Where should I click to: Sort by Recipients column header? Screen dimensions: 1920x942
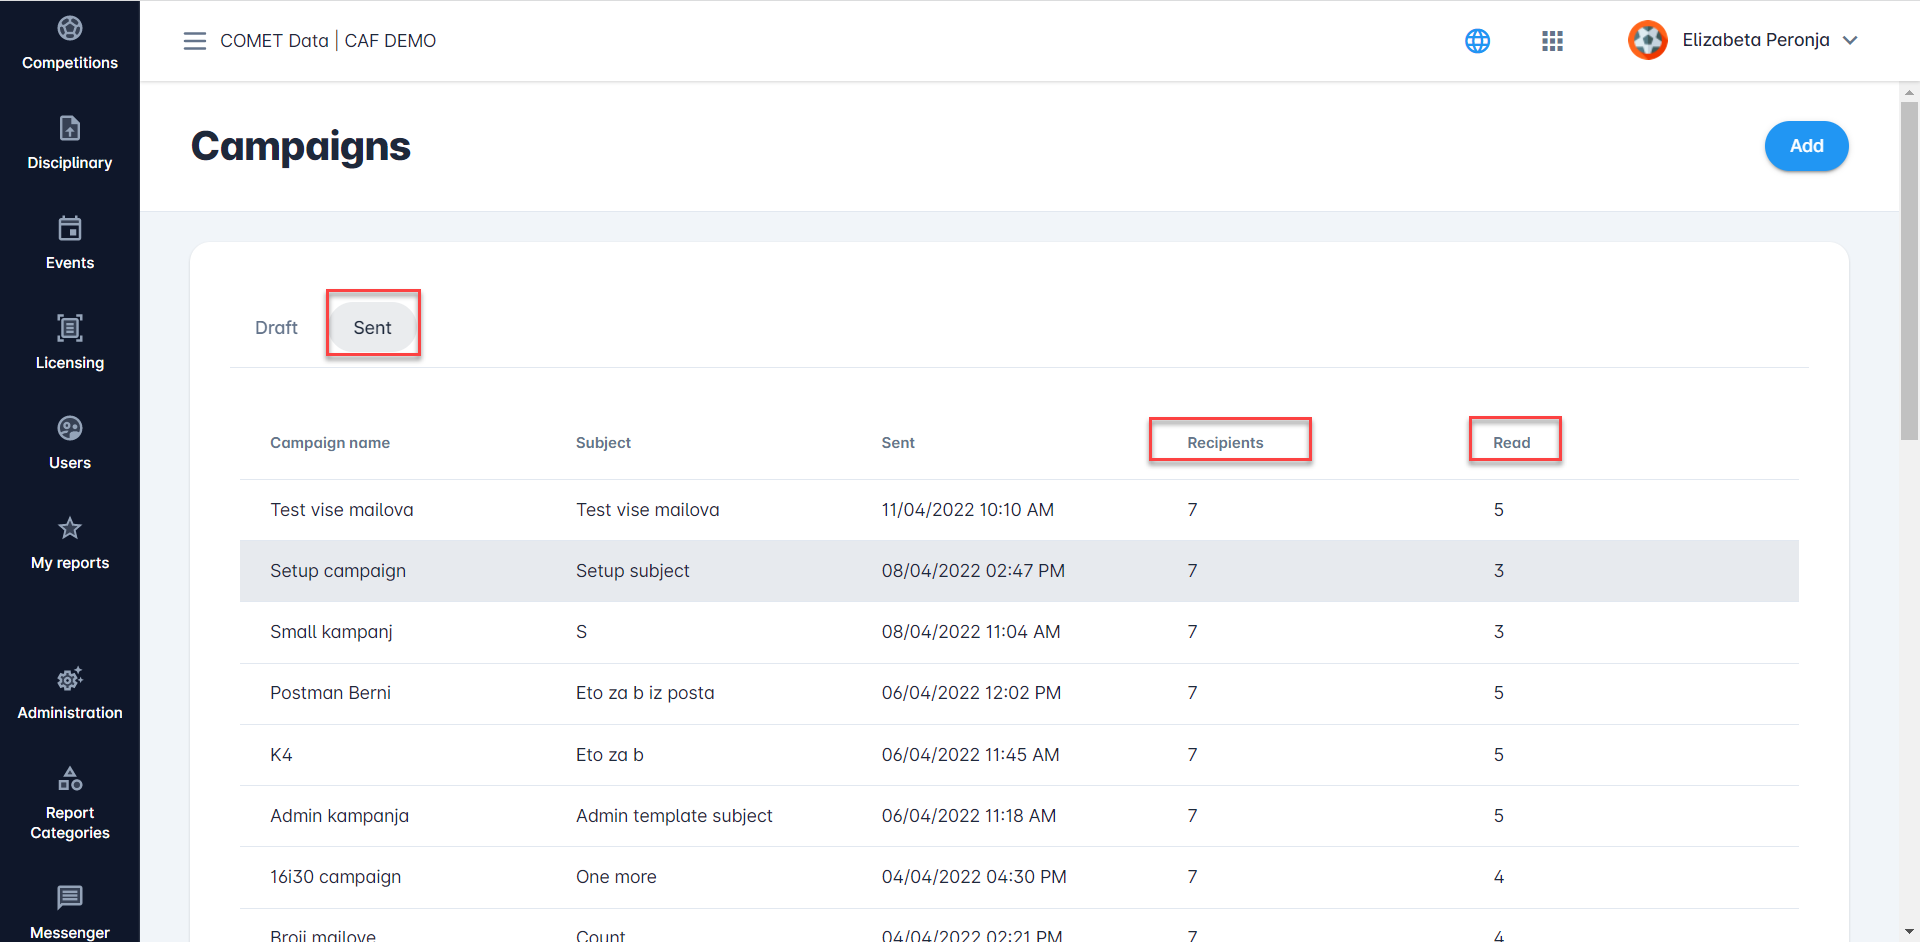[1225, 443]
